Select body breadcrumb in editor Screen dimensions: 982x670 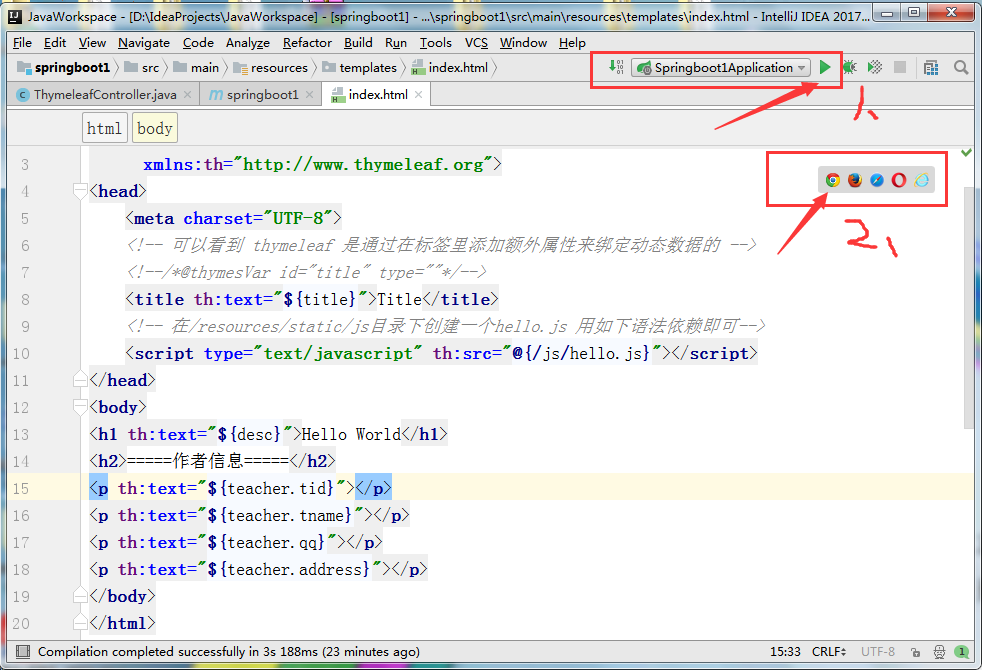tap(154, 128)
